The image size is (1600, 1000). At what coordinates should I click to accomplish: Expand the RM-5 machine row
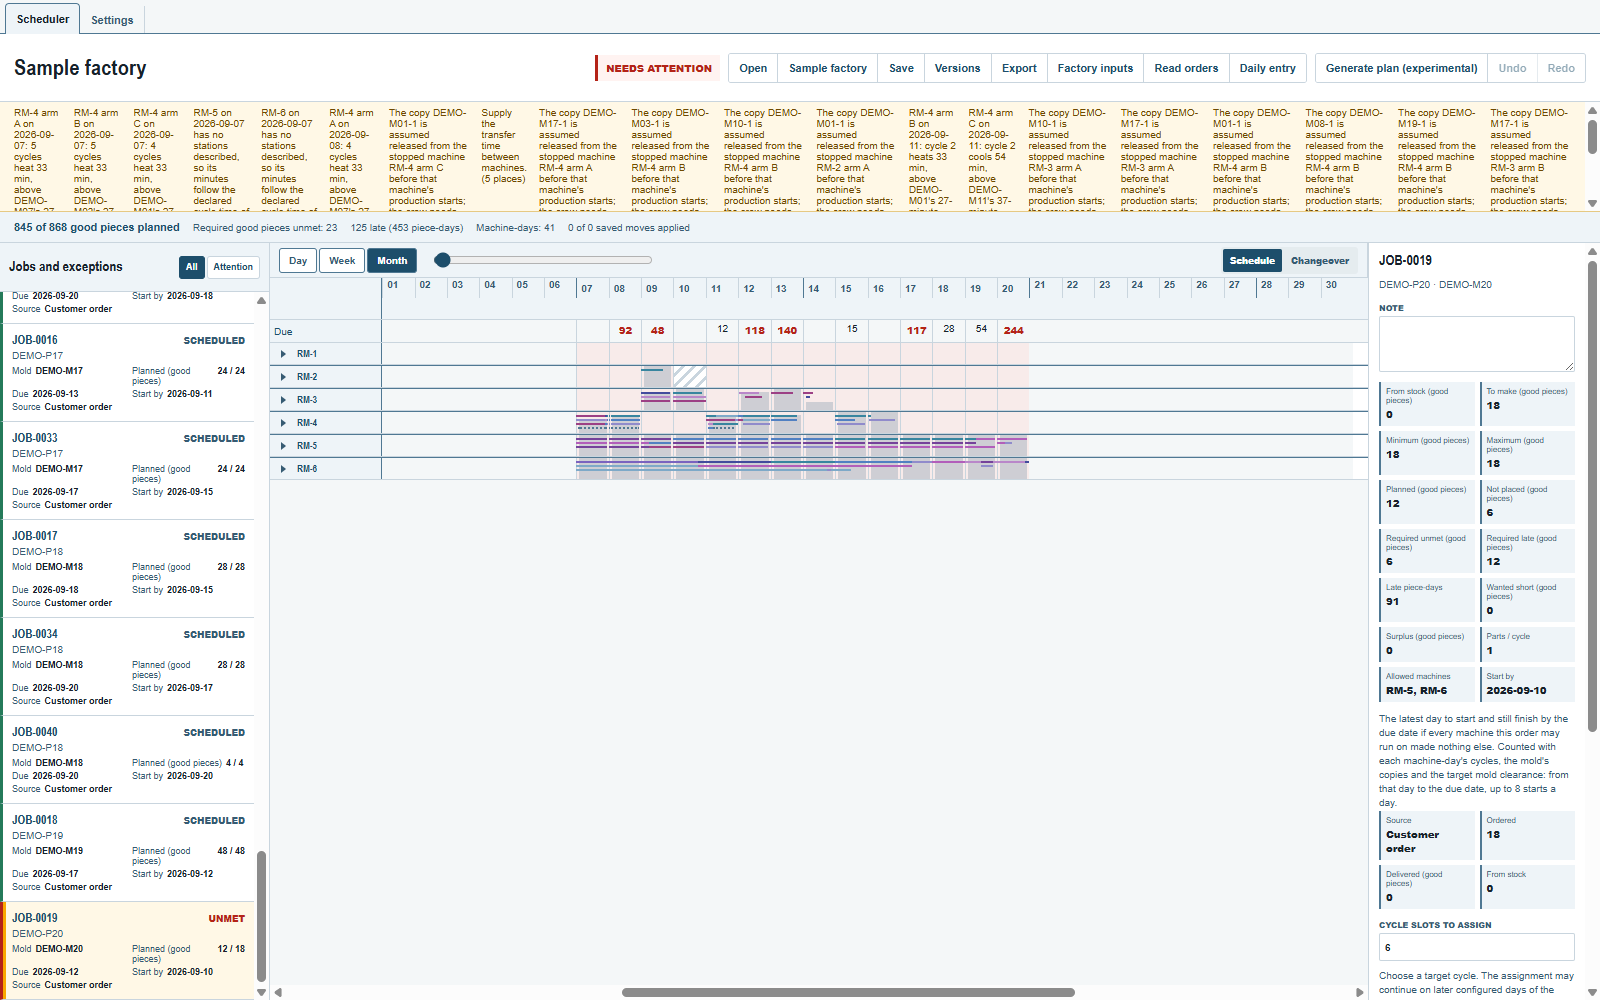(x=284, y=446)
